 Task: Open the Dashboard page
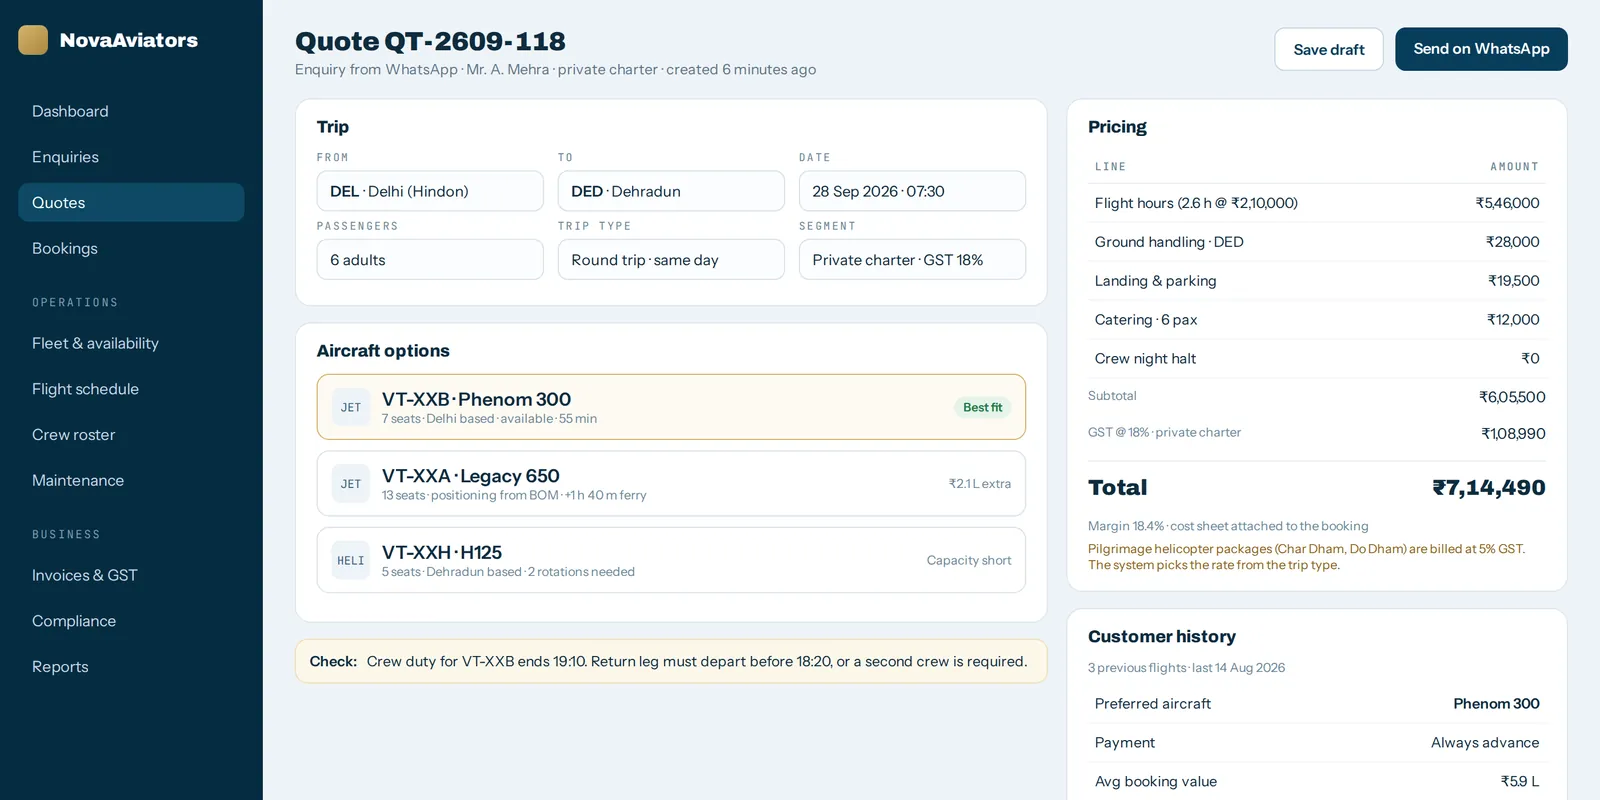[x=131, y=111]
